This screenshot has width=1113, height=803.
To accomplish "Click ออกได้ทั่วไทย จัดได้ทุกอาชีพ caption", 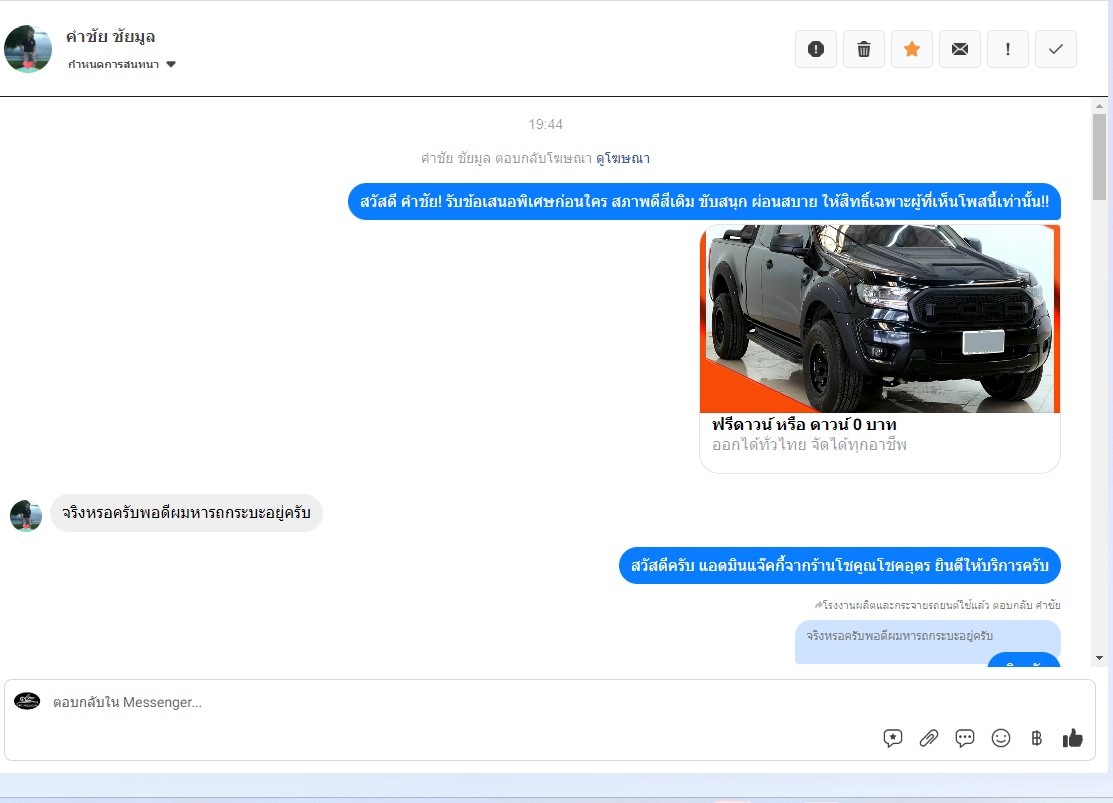I will [809, 445].
